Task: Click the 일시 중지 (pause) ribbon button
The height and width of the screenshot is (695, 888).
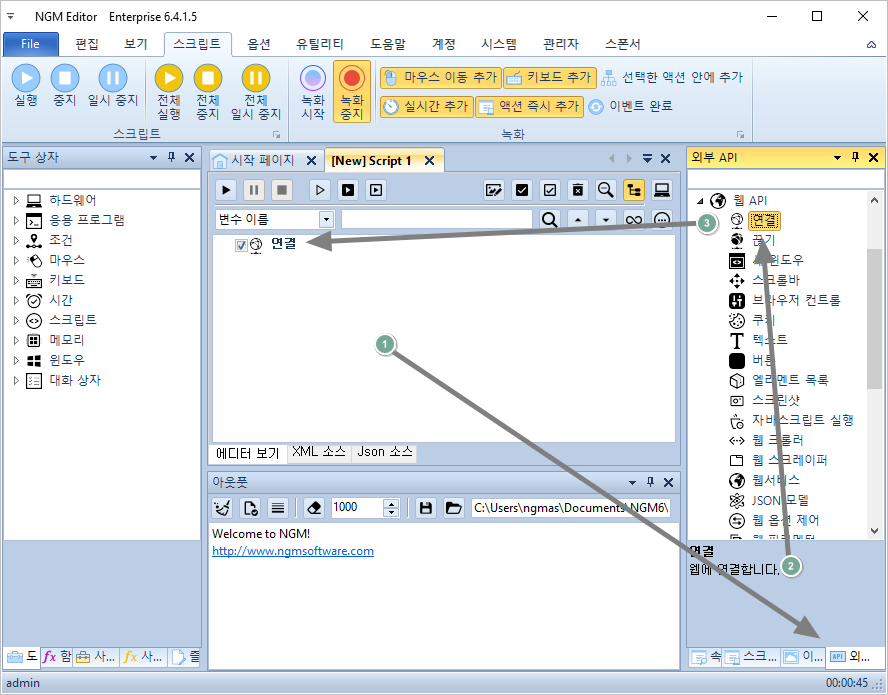Action: click(x=113, y=86)
